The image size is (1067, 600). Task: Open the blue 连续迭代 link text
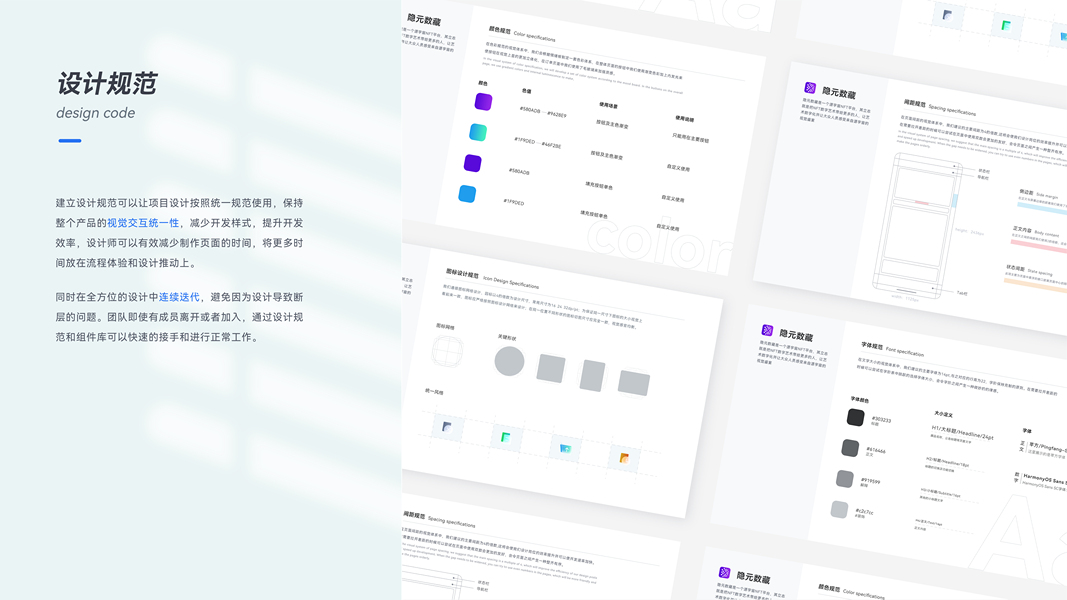tap(179, 297)
